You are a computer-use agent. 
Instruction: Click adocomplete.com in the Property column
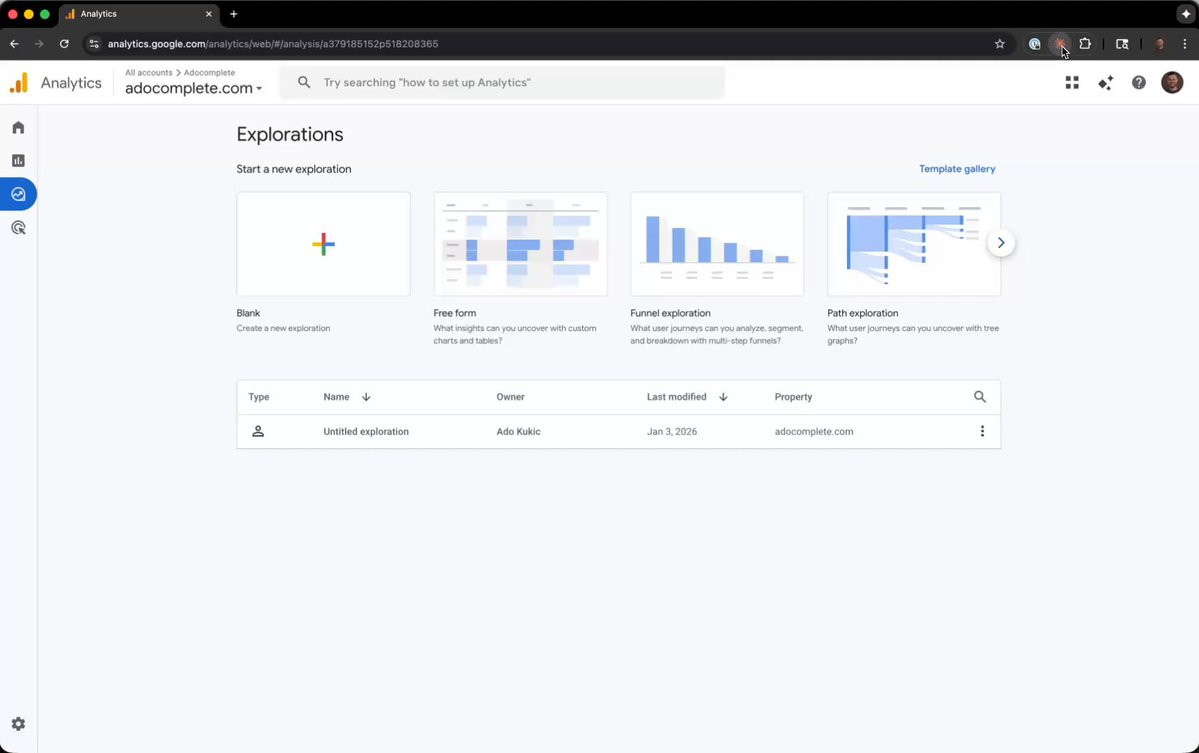(x=814, y=431)
